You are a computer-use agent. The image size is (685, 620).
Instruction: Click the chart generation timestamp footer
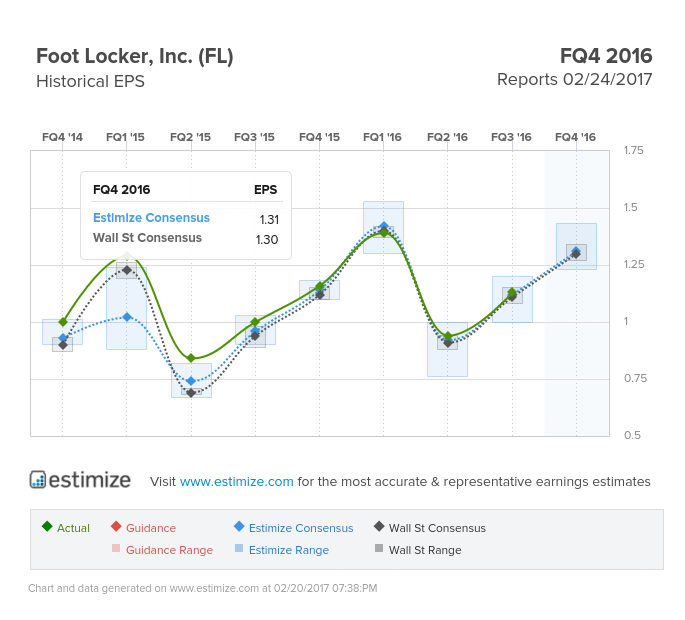[x=203, y=588]
